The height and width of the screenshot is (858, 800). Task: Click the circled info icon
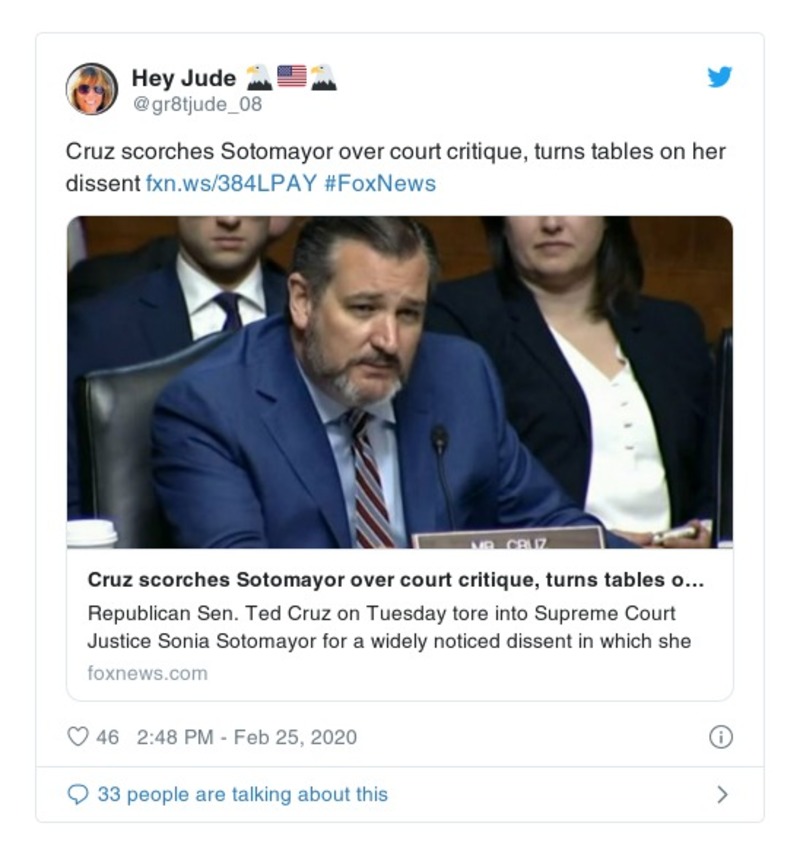720,738
